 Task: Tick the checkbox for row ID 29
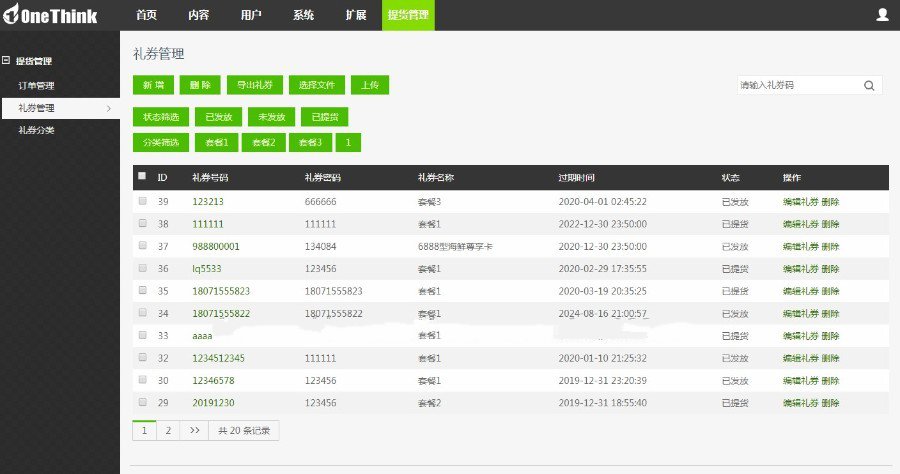pos(142,402)
